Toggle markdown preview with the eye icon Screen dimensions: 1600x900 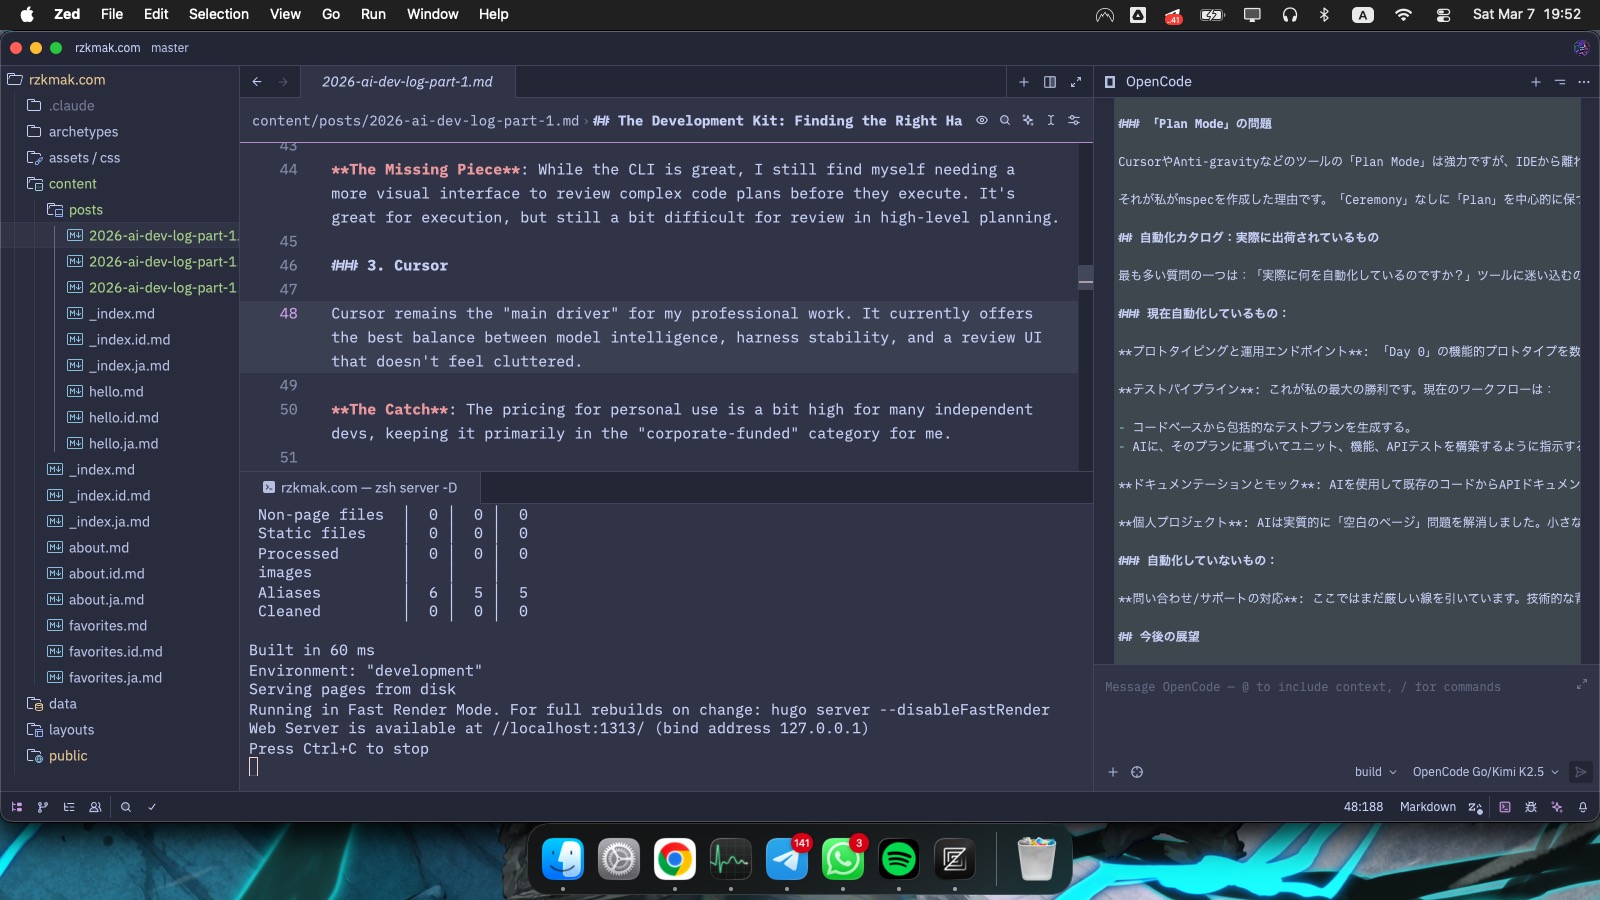pos(981,120)
